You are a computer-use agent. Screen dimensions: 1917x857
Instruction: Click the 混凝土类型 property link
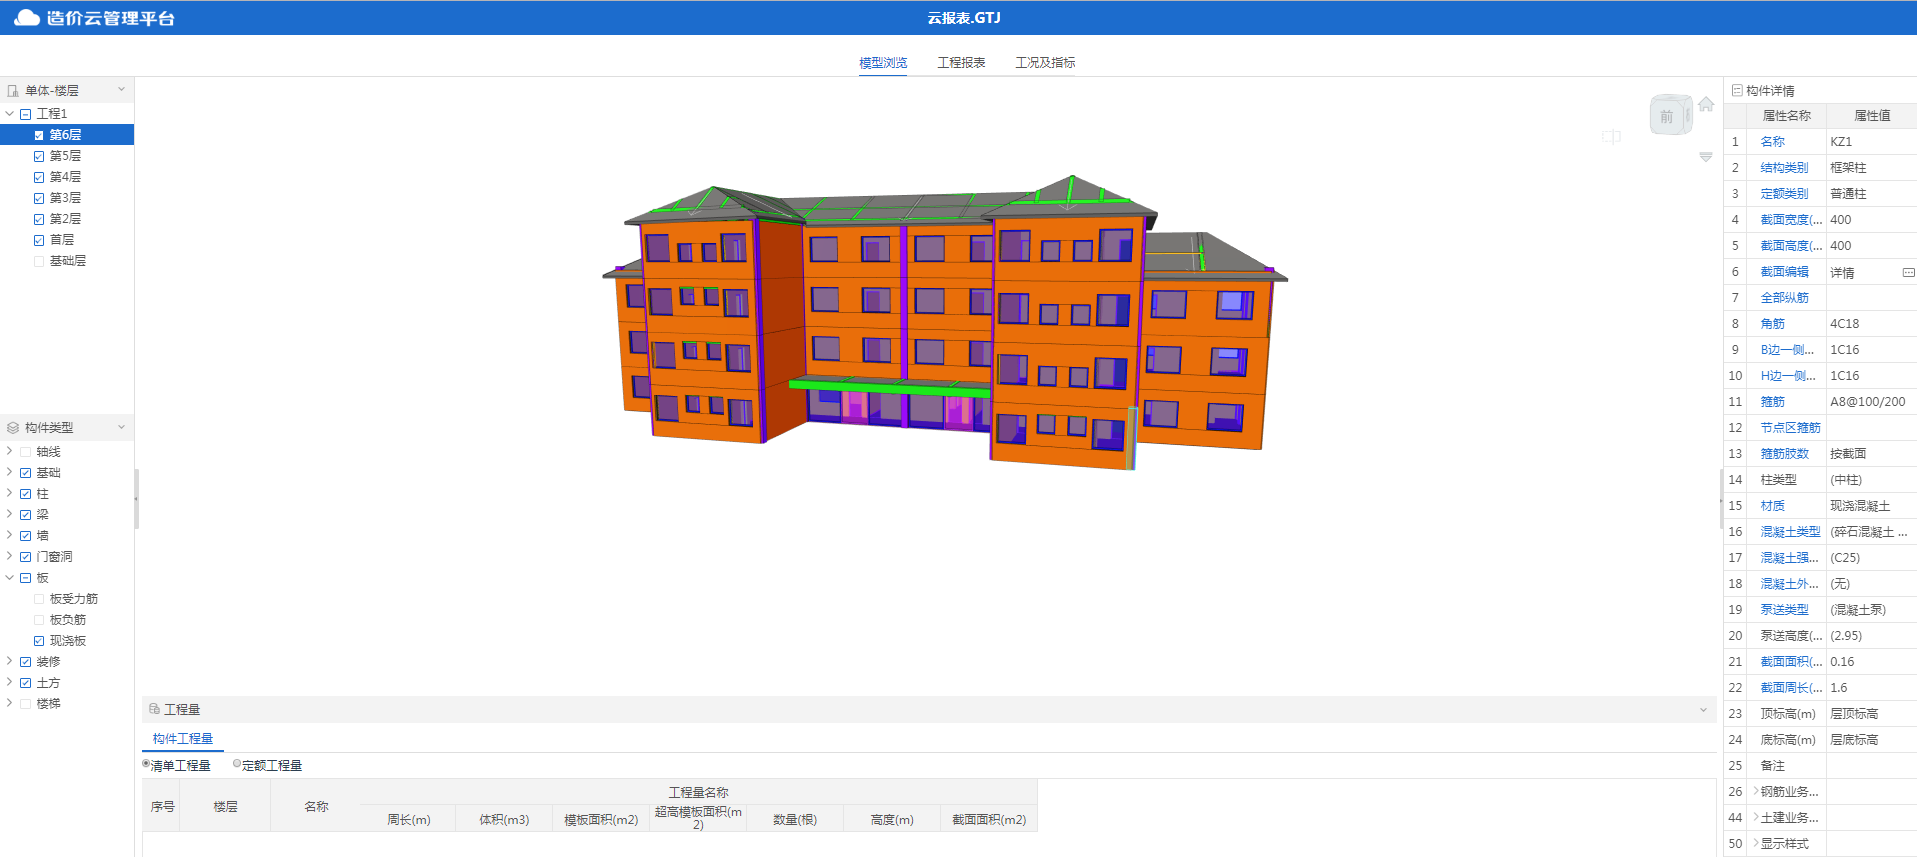(1790, 532)
